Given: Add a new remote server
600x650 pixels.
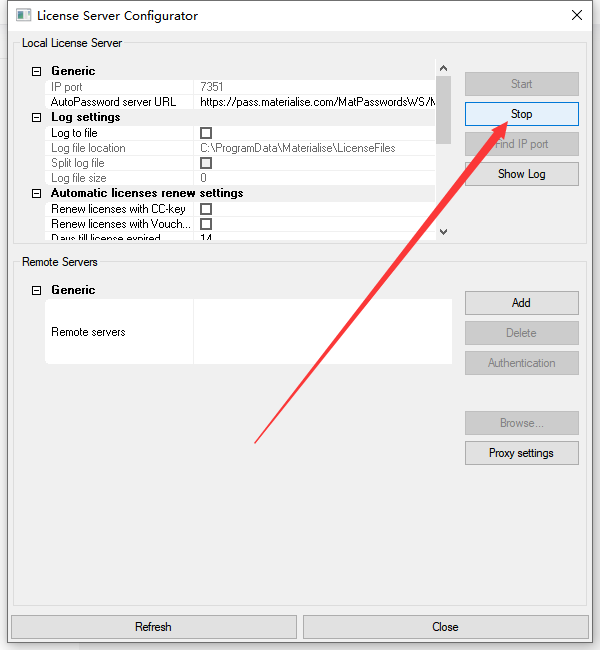Looking at the screenshot, I should (x=521, y=303).
